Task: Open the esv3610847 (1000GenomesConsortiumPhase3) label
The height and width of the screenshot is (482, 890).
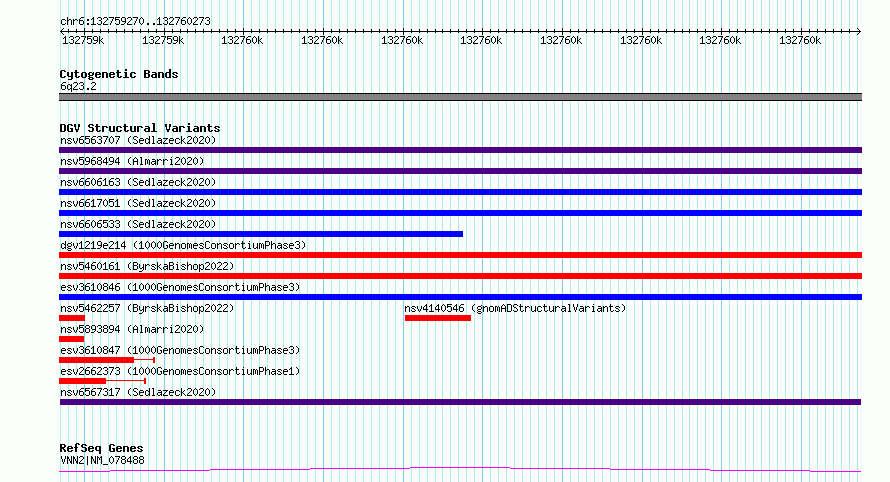Action: [x=180, y=350]
